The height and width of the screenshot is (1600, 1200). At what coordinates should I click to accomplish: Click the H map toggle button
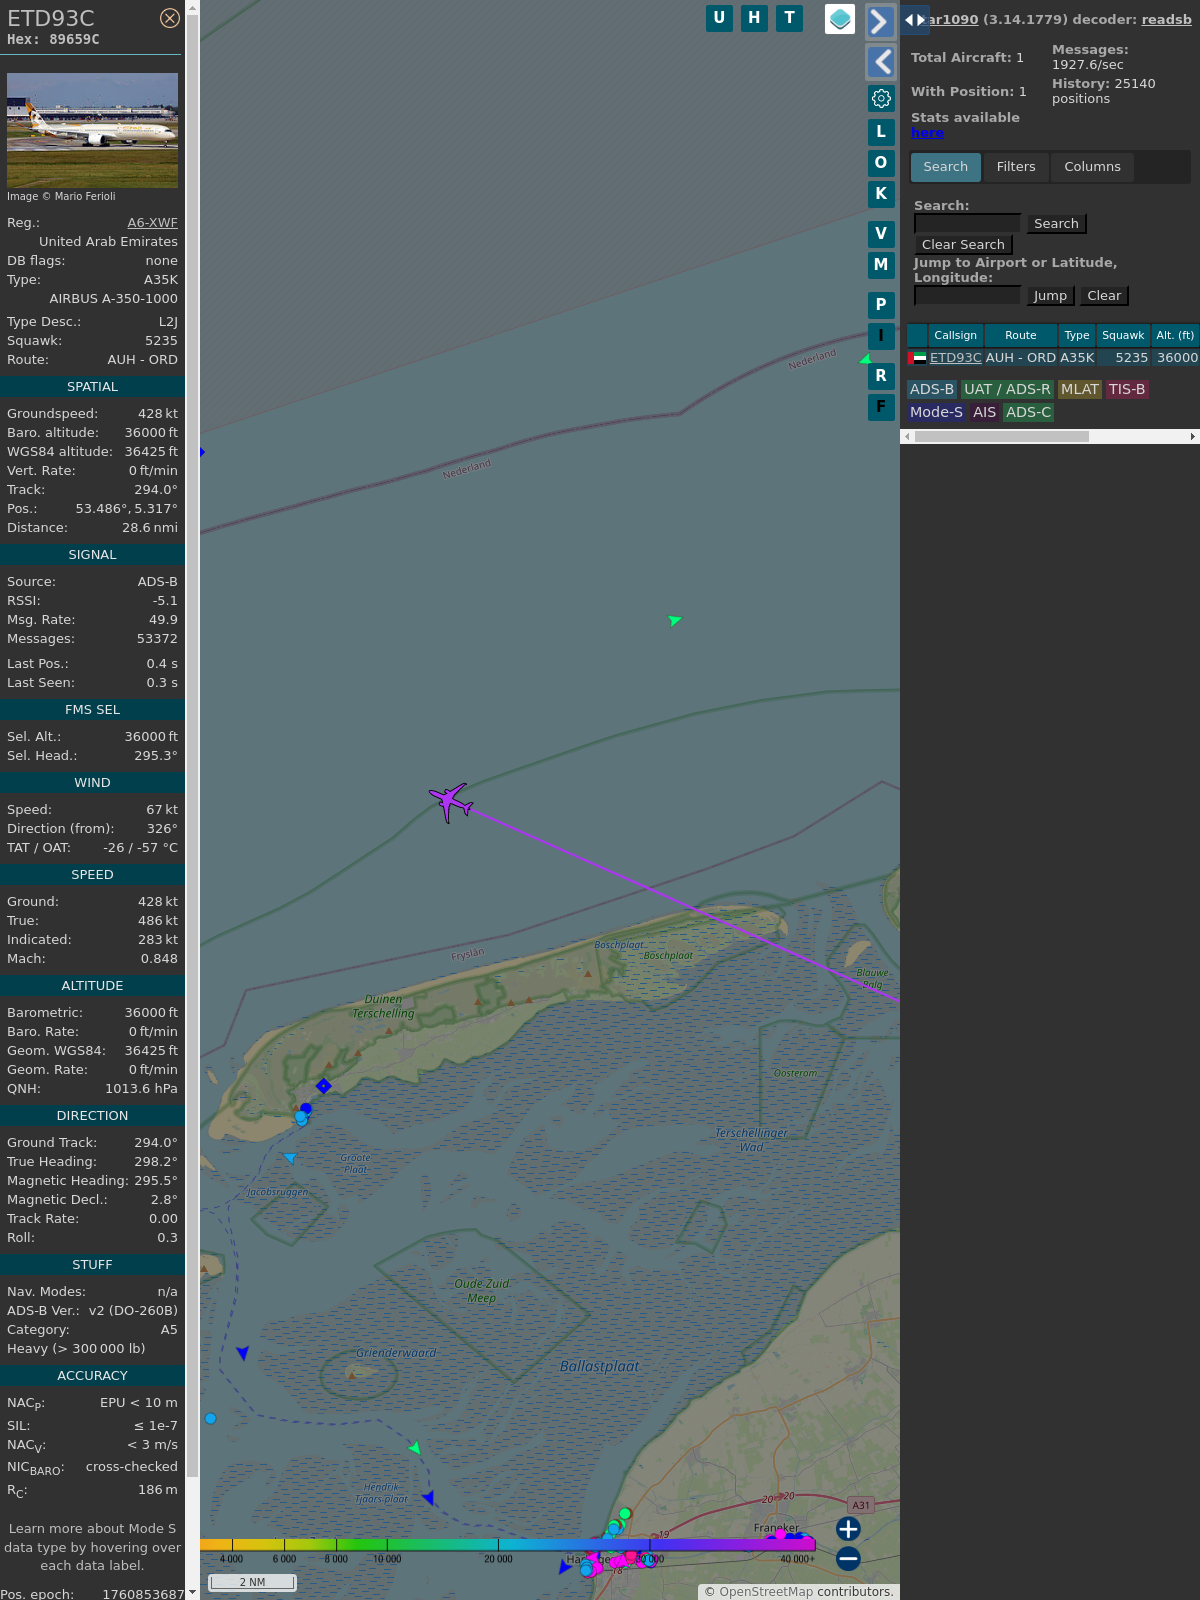pos(754,18)
